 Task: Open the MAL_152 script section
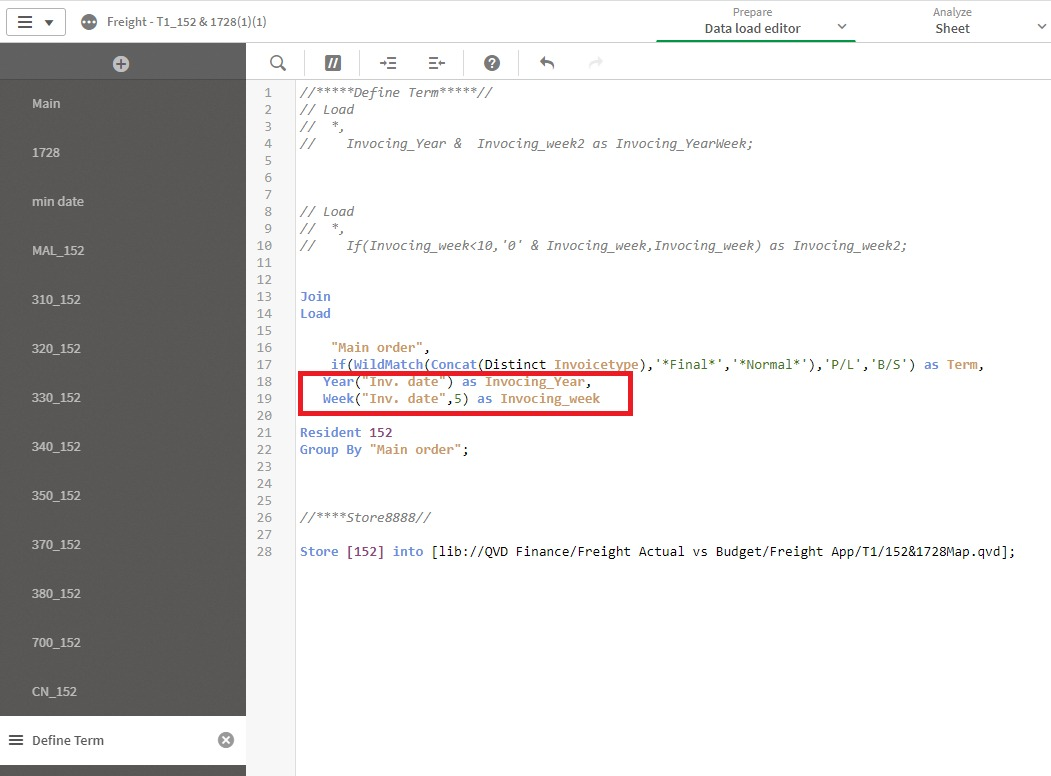[58, 251]
